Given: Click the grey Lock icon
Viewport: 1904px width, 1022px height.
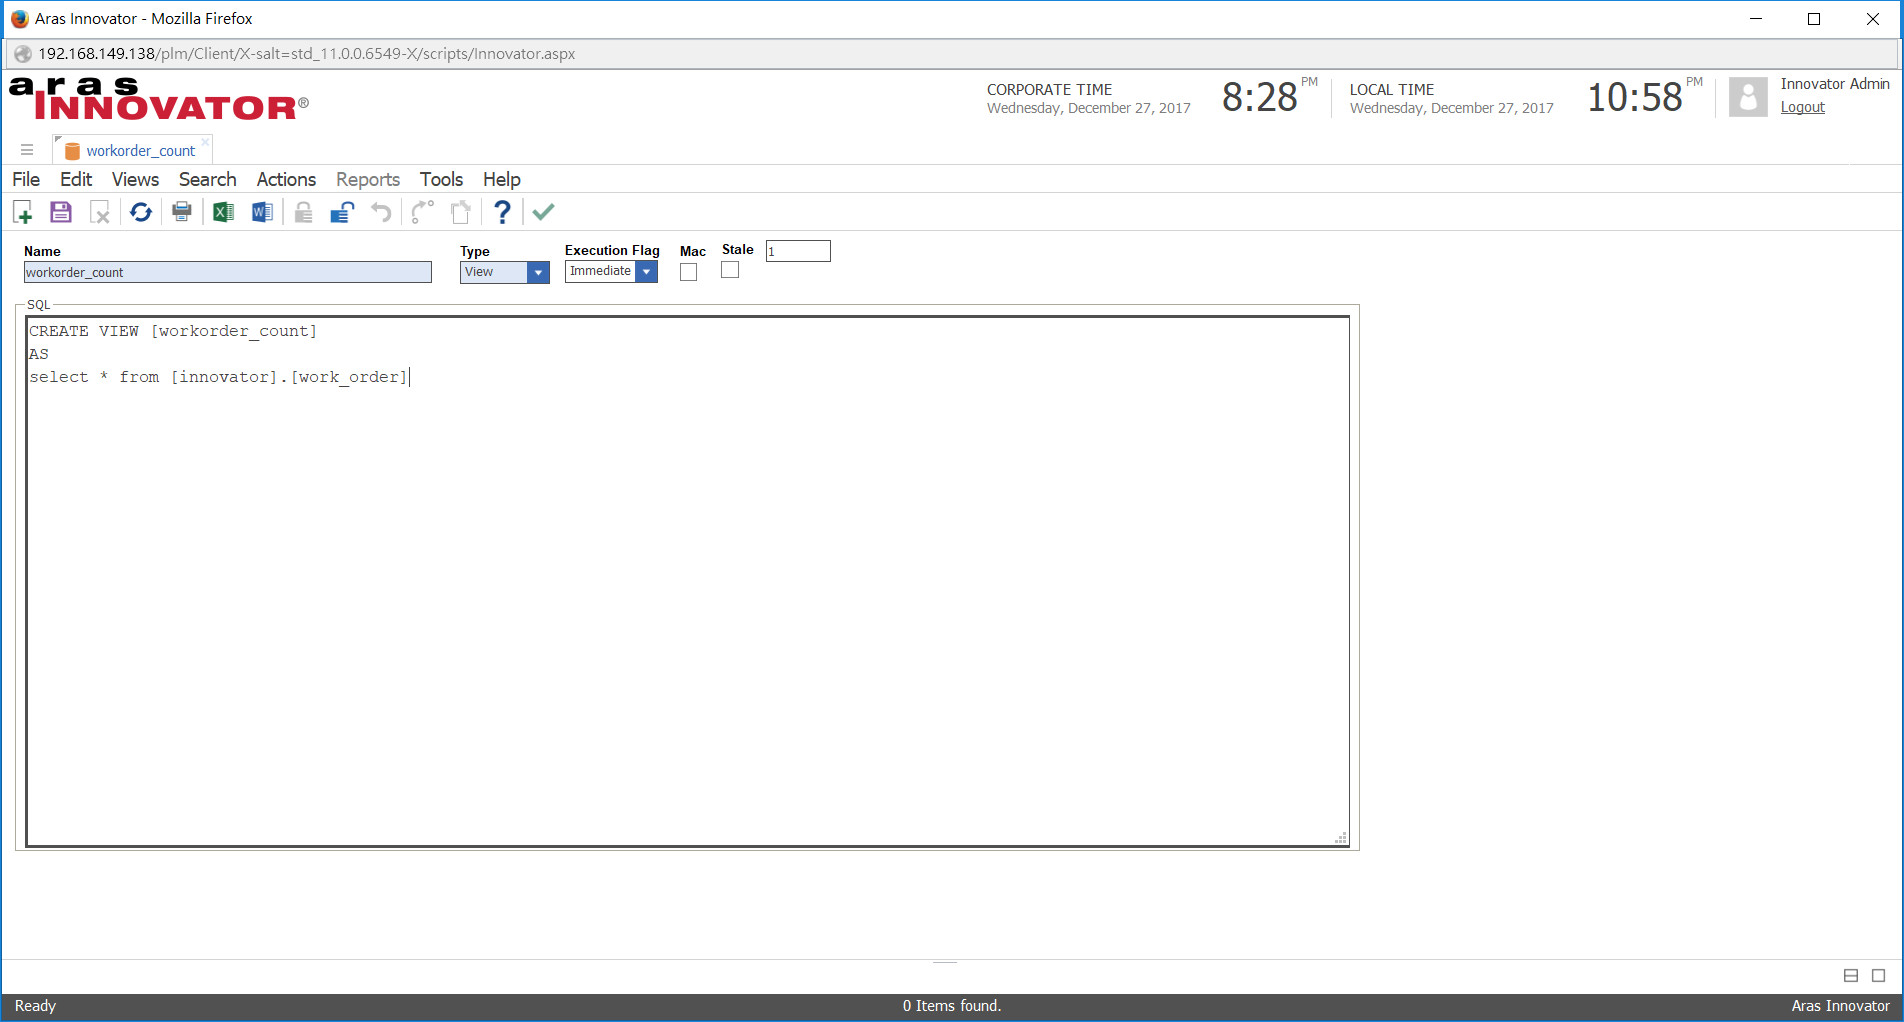Looking at the screenshot, I should pyautogui.click(x=303, y=212).
